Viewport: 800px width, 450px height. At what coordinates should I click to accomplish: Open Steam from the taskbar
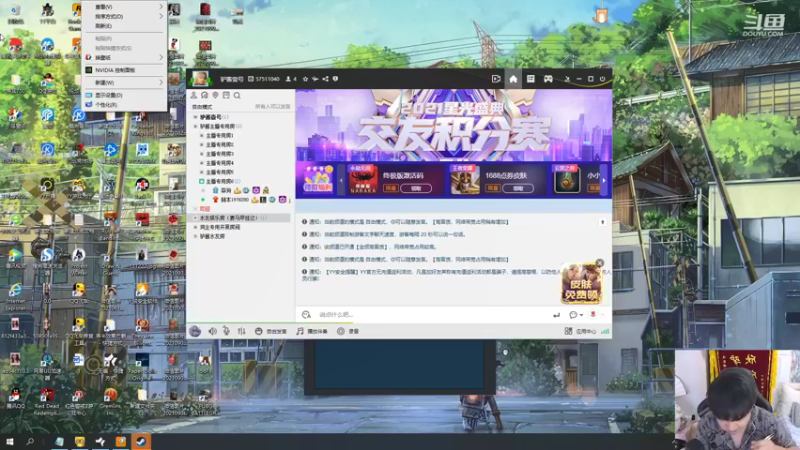click(x=141, y=441)
